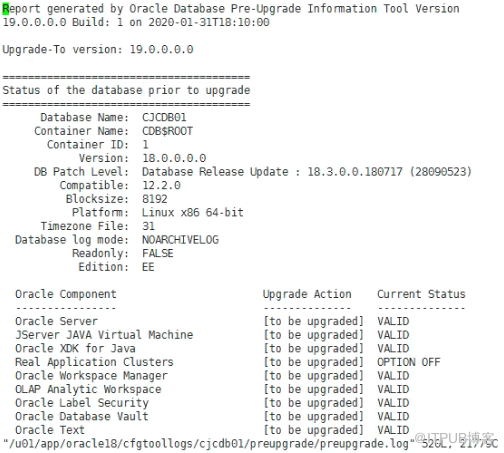Viewport: 504px width, 453px height.
Task: Click the NOARCHIVELOG log mode value
Action: click(x=180, y=240)
